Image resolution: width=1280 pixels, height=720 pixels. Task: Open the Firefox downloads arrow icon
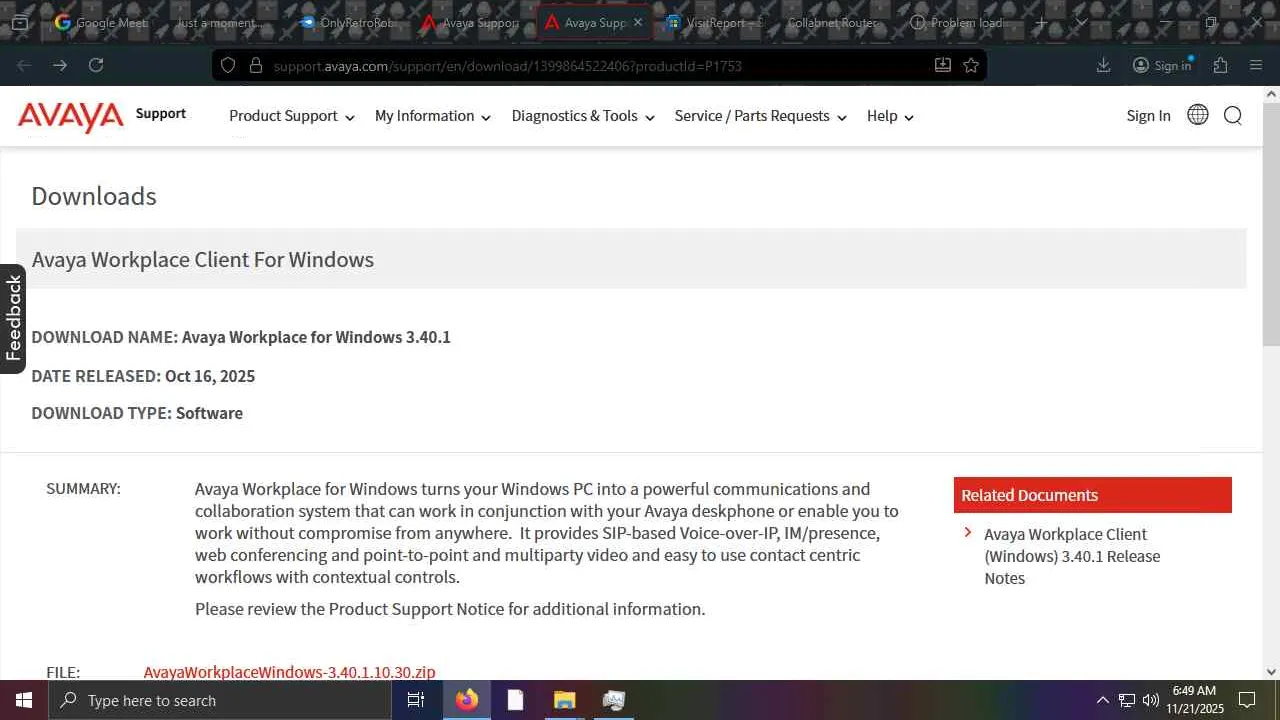[1104, 65]
